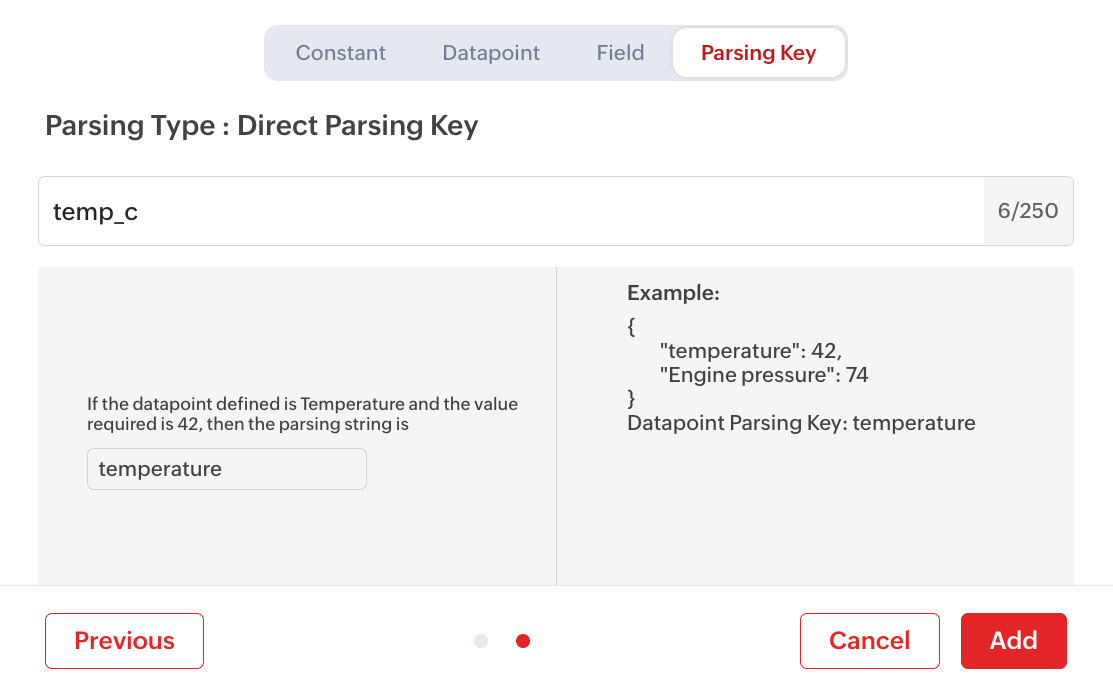Click the datapoint Temperature explanation text
Screen dimensions: 1113x696
[302, 414]
